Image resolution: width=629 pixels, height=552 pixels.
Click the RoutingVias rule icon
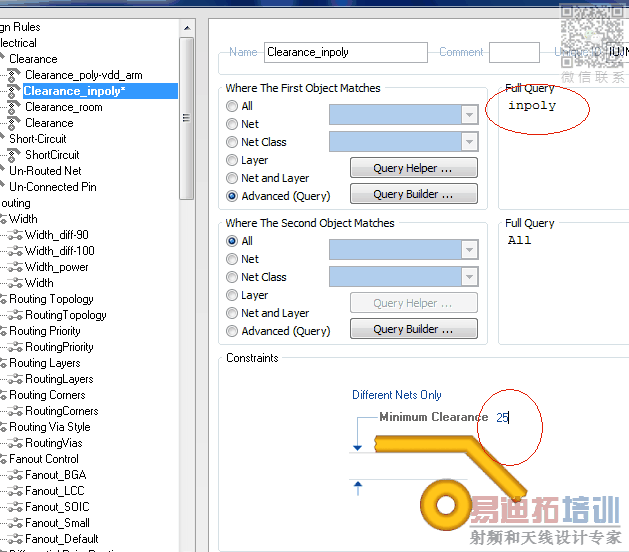[15, 443]
